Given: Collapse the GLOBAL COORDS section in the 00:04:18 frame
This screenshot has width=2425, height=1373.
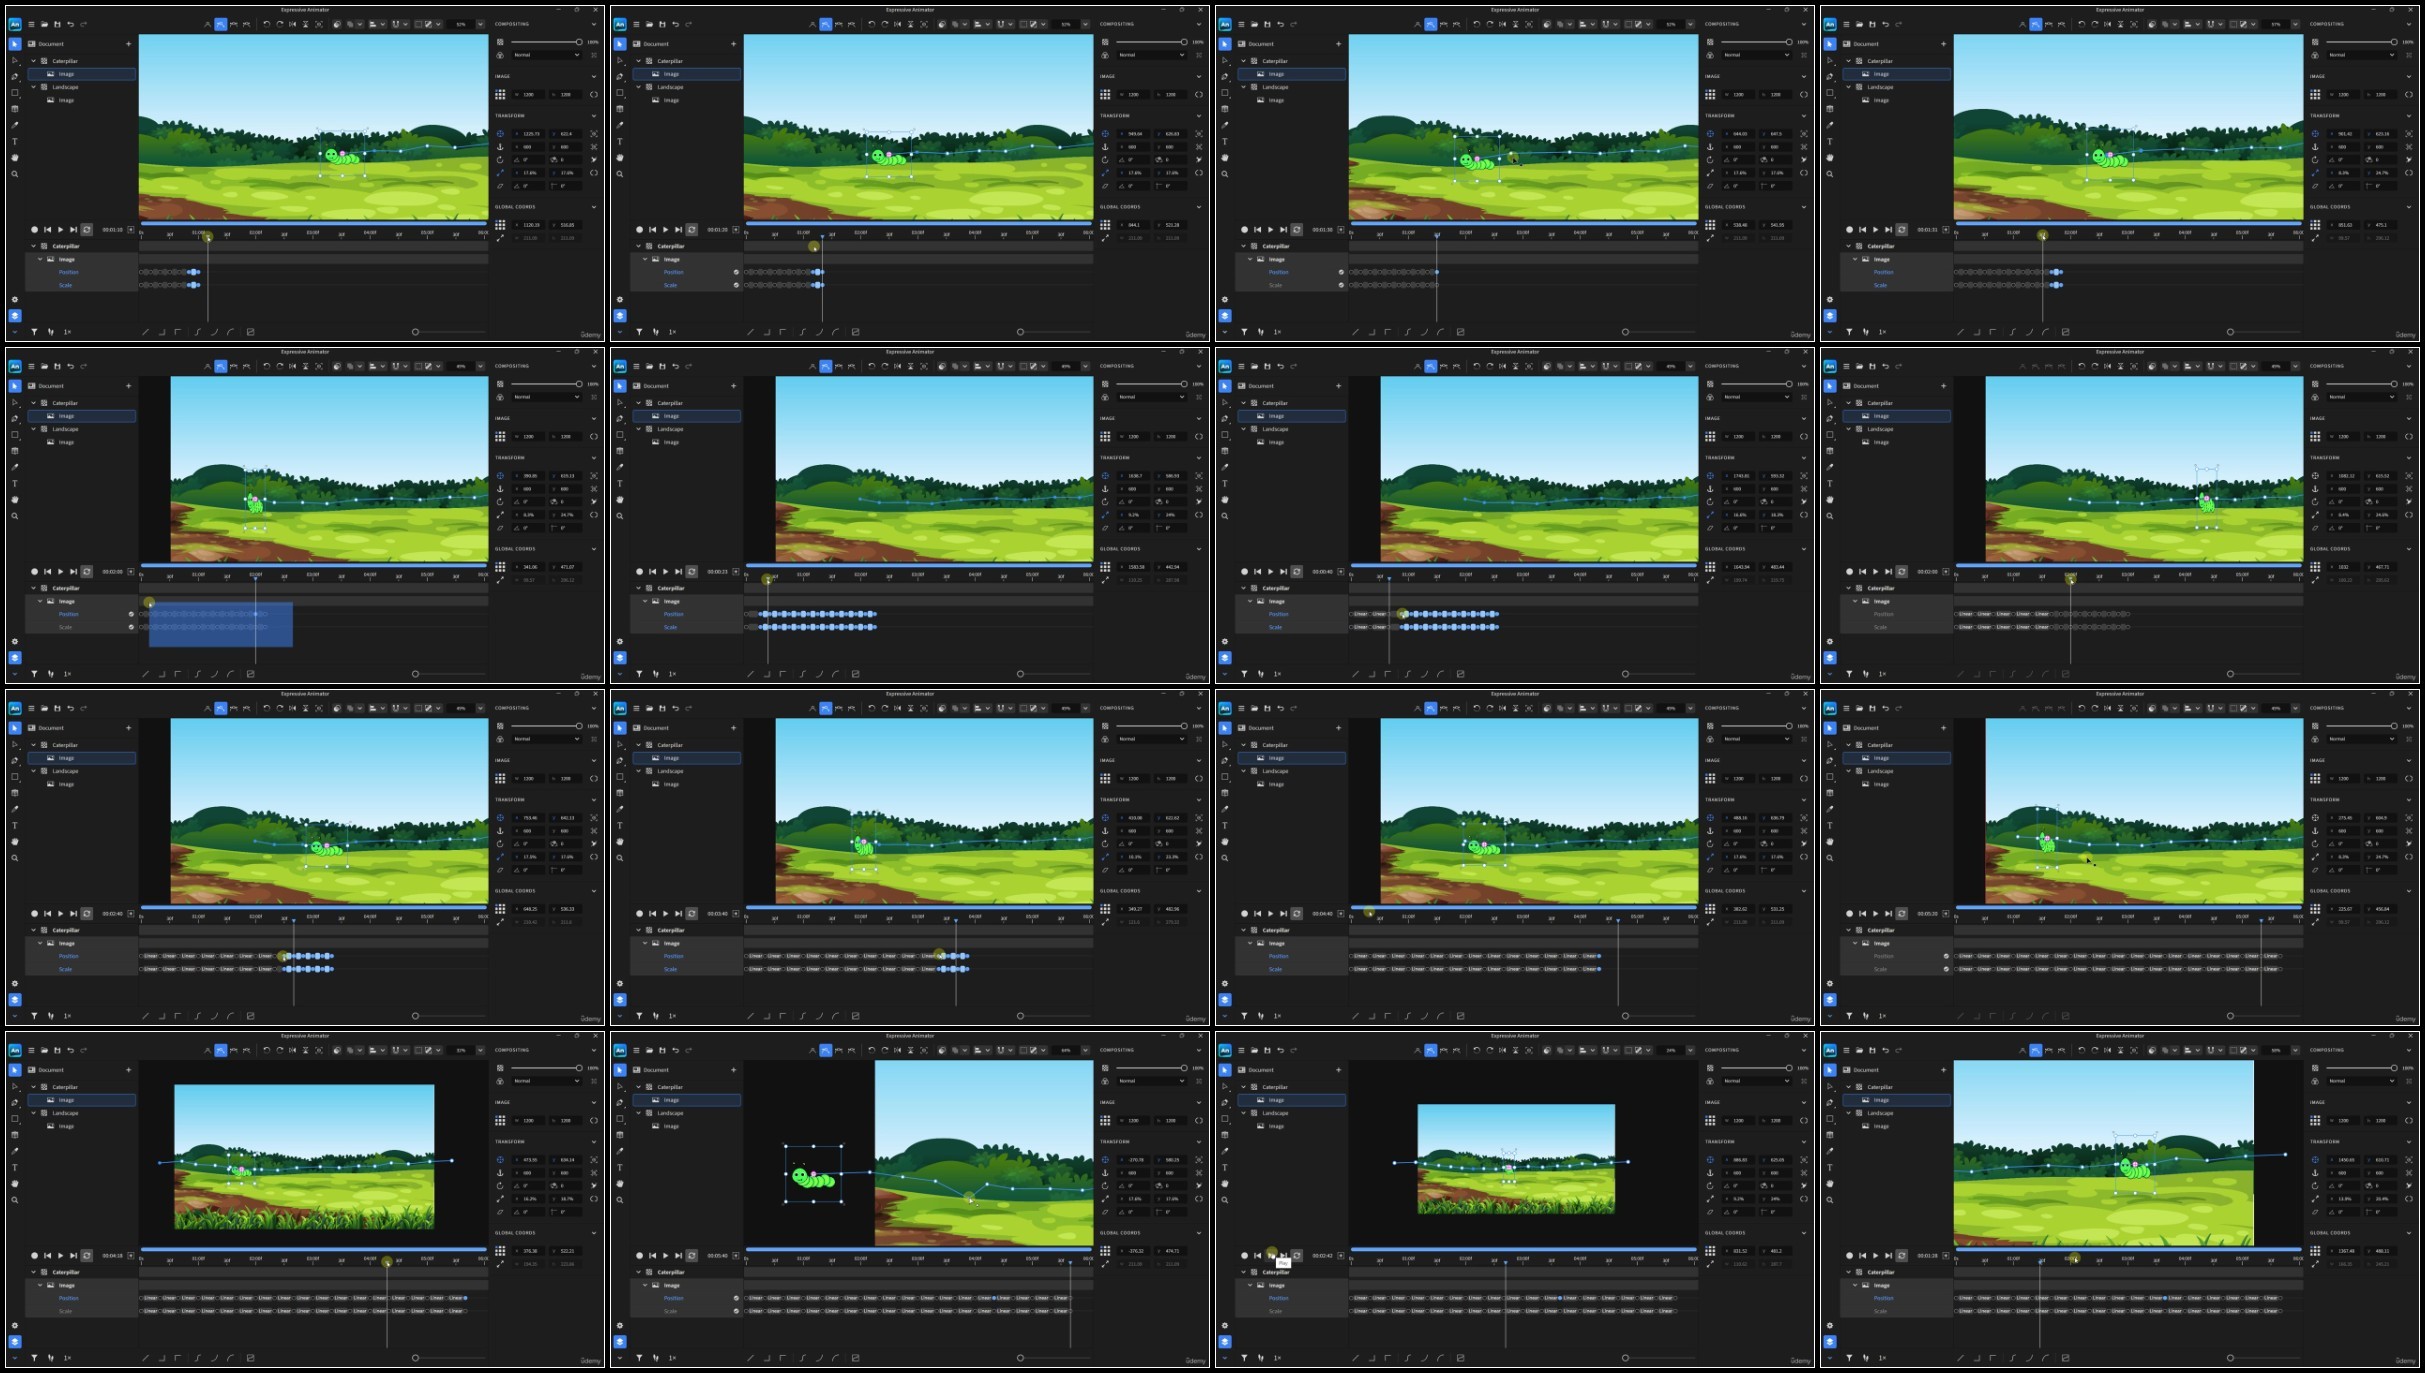Looking at the screenshot, I should (x=594, y=1233).
